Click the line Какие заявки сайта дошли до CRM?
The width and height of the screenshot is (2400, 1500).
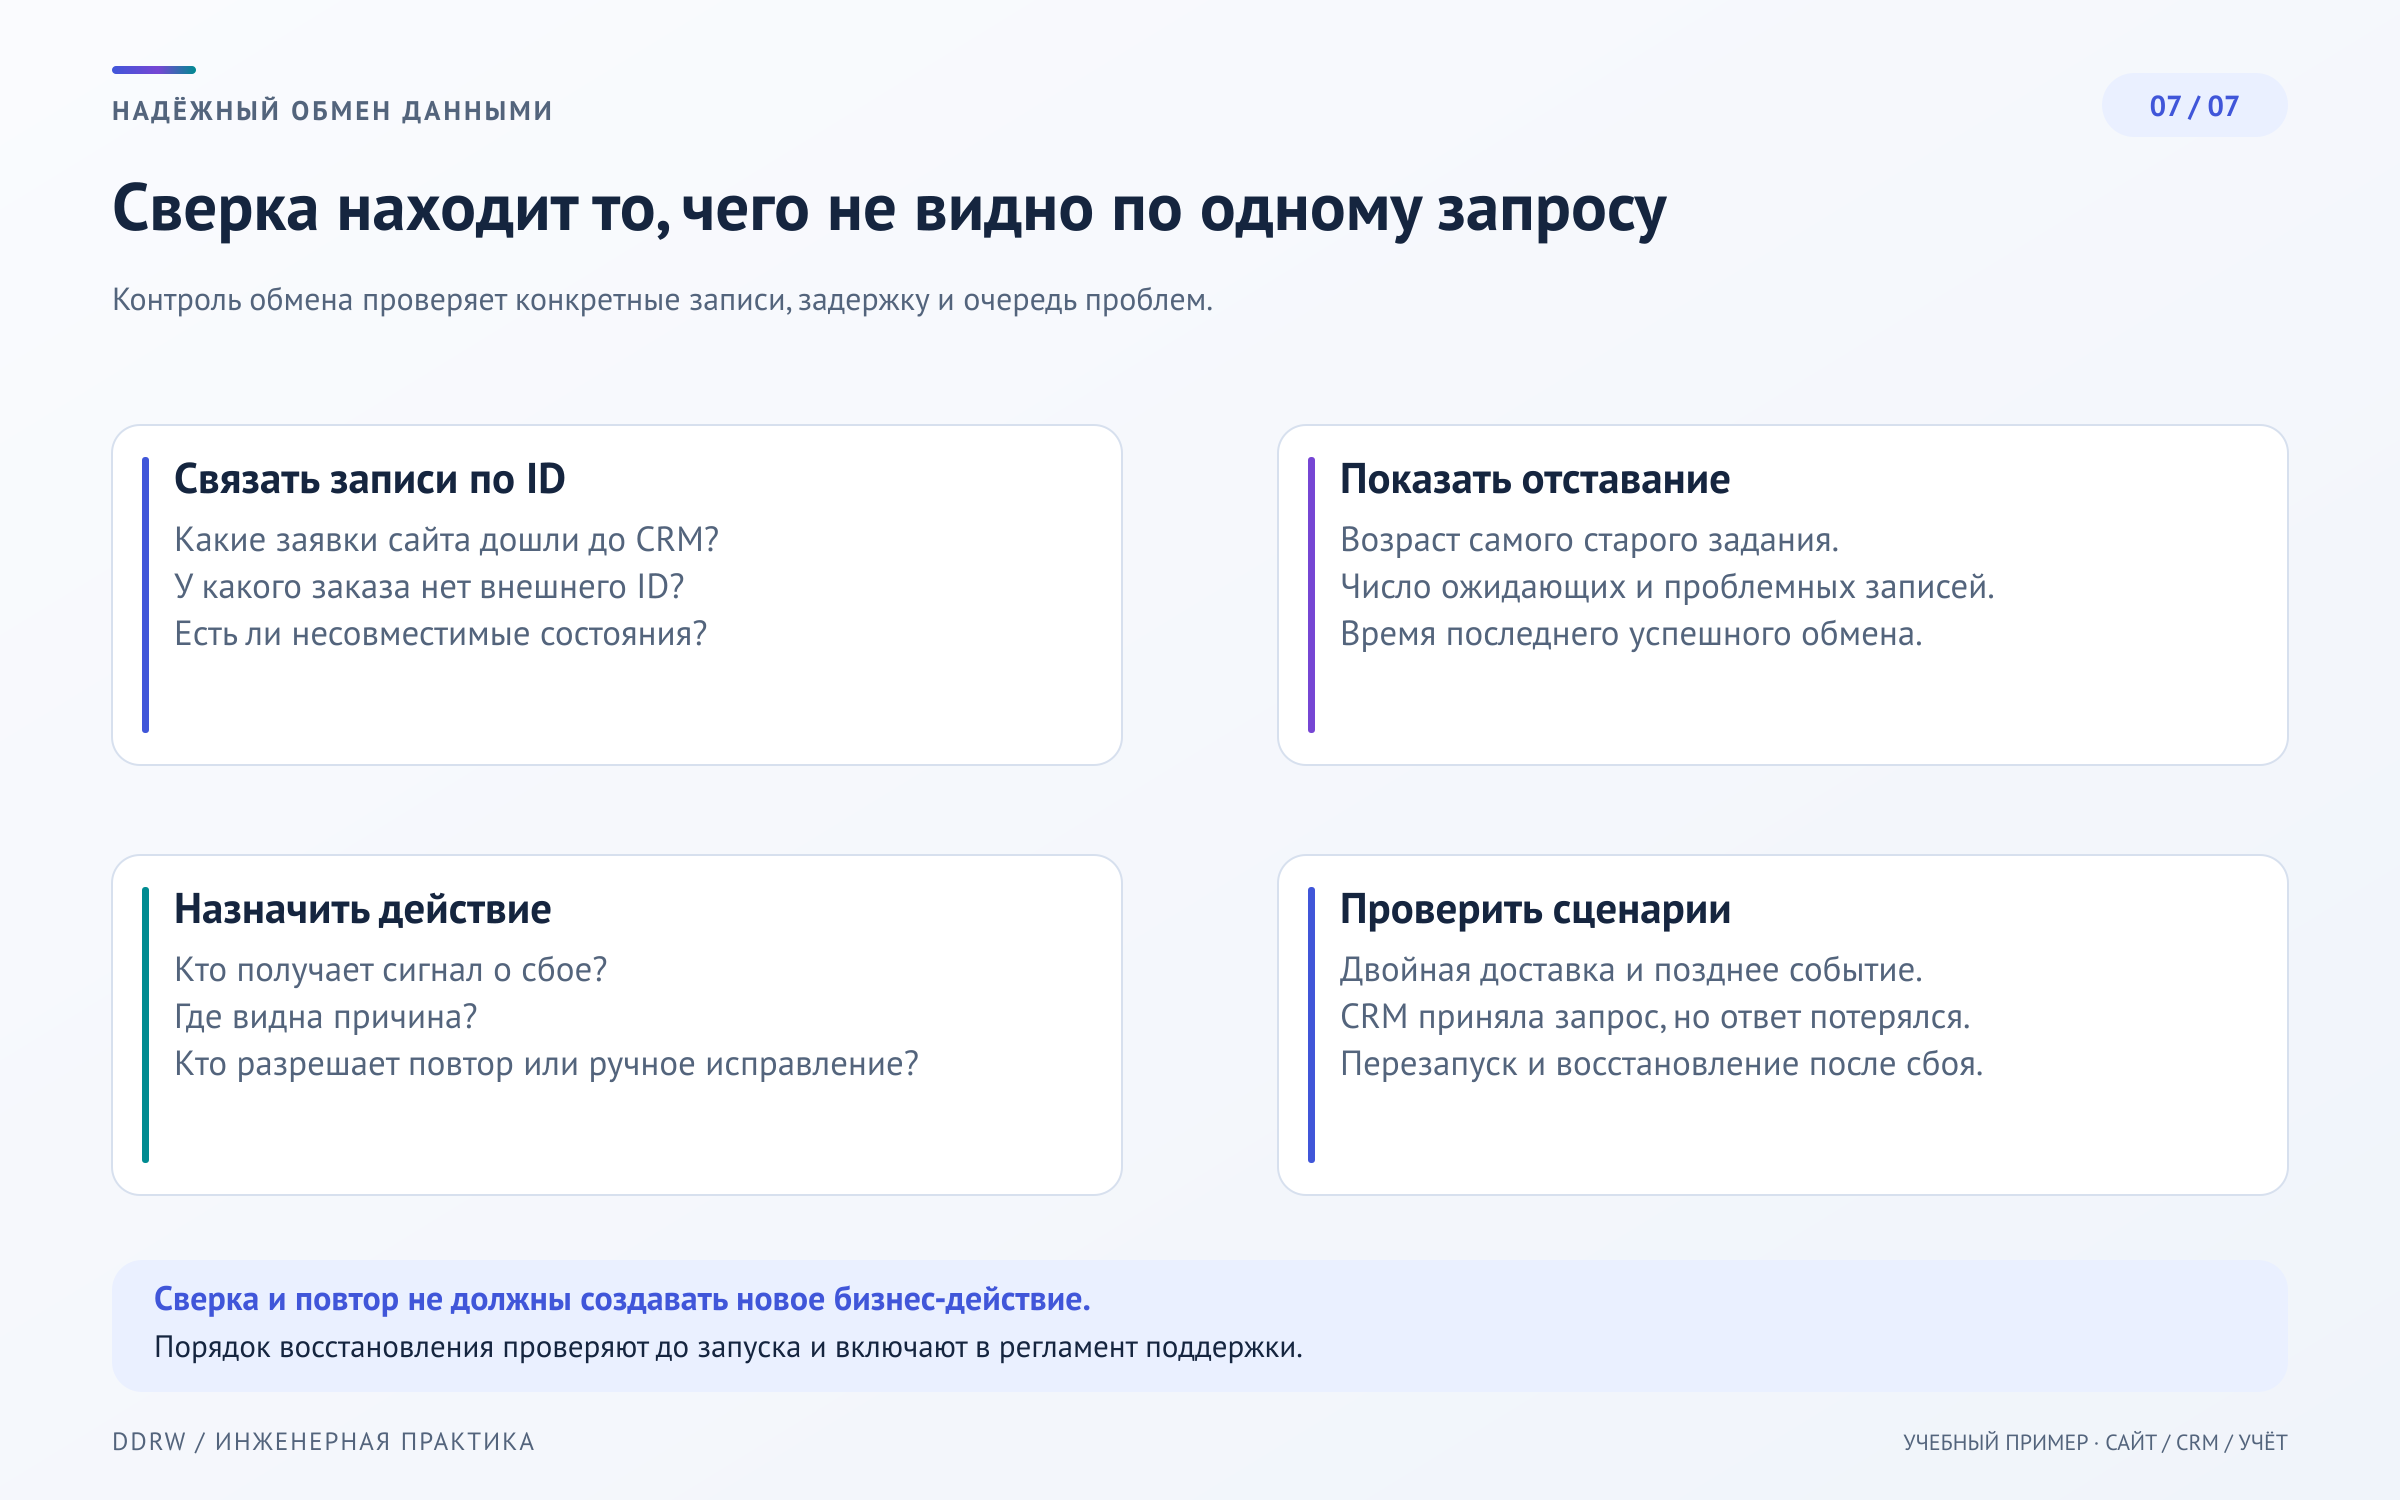446,540
